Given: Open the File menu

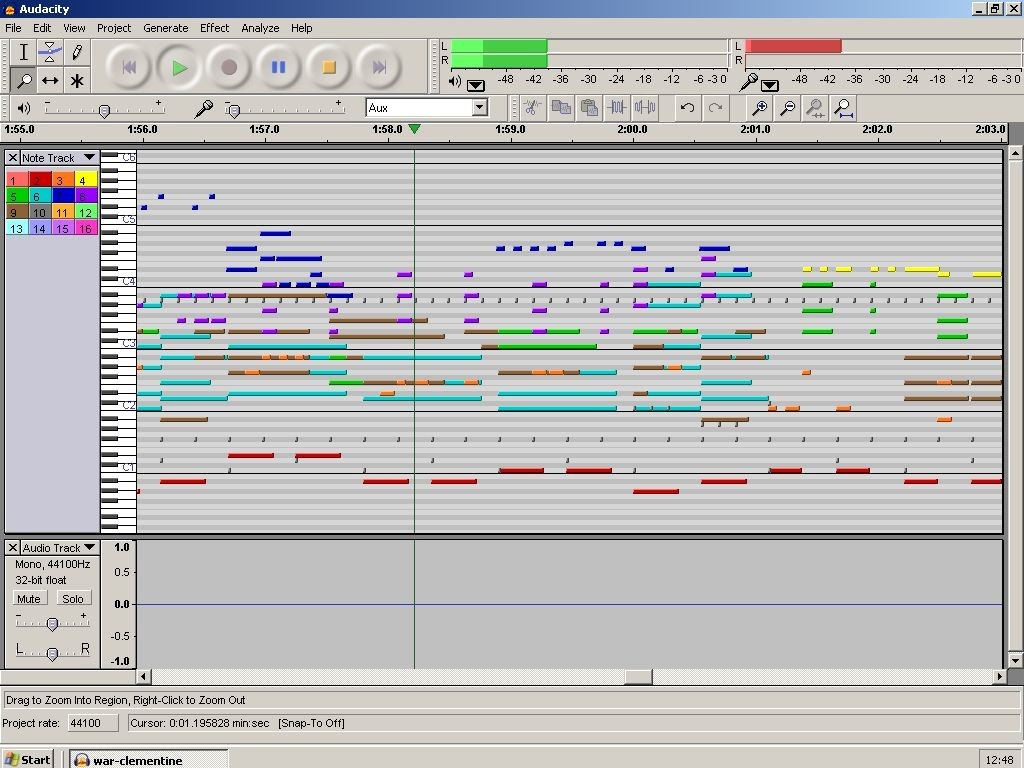Looking at the screenshot, I should (13, 28).
